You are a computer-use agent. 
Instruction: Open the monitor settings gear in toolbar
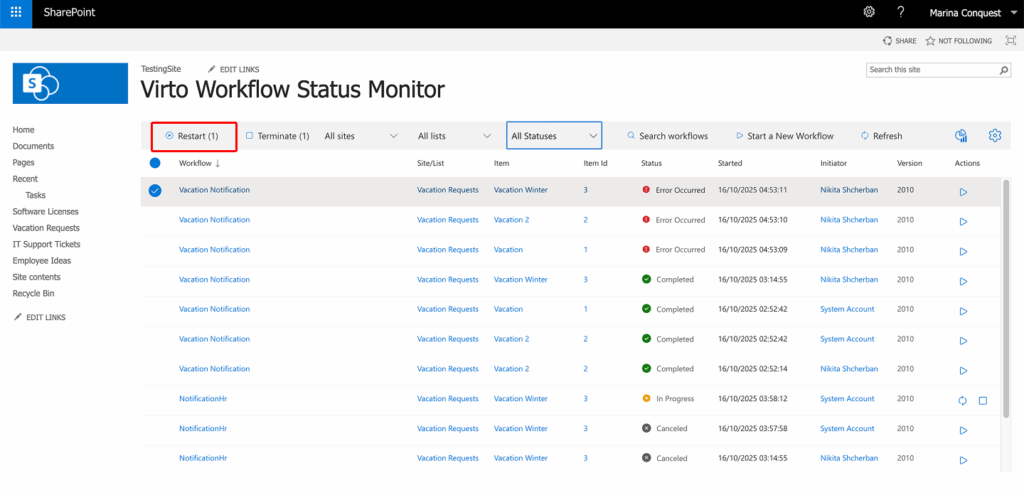995,135
